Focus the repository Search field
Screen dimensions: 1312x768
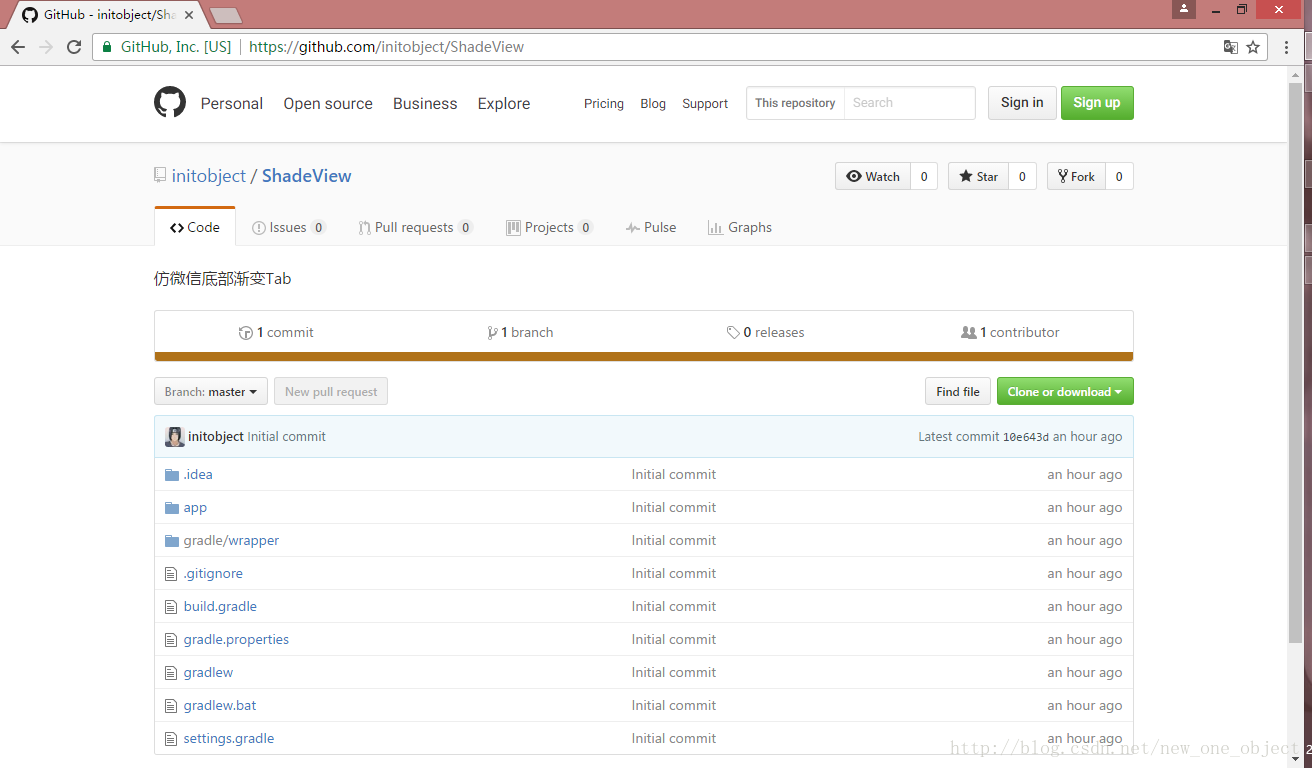tap(909, 103)
